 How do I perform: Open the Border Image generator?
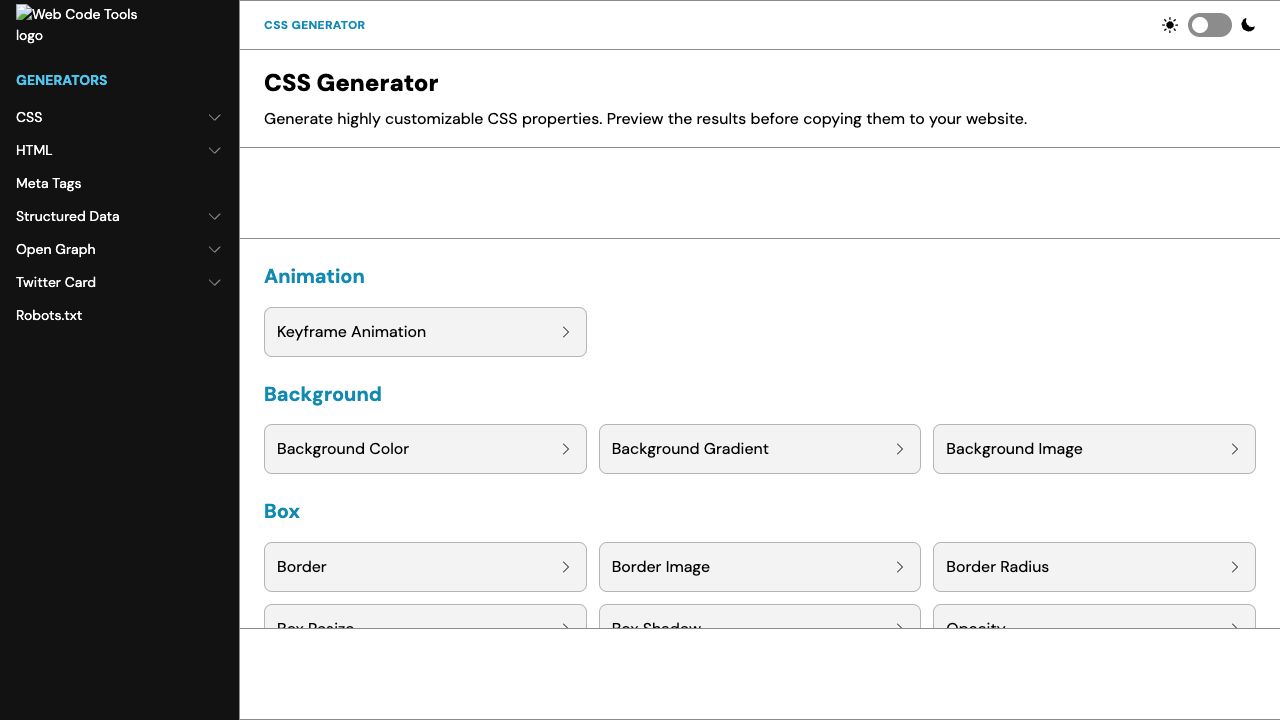pyautogui.click(x=760, y=567)
